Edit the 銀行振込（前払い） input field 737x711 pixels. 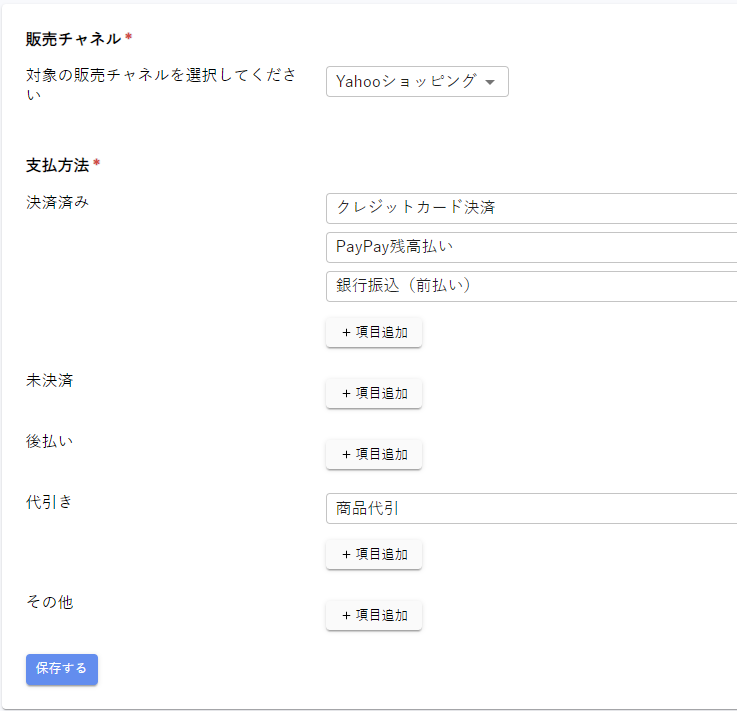point(530,286)
